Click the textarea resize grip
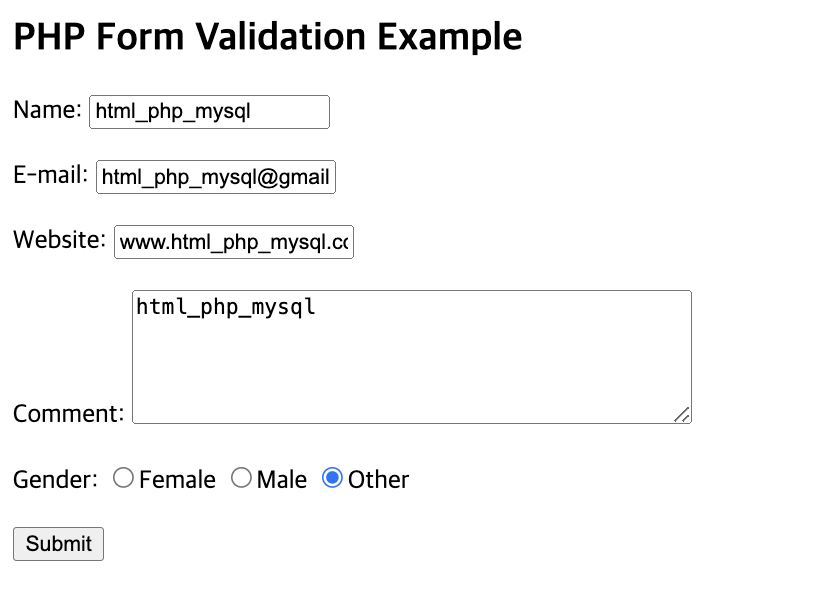This screenshot has width=822, height=590. point(684,416)
